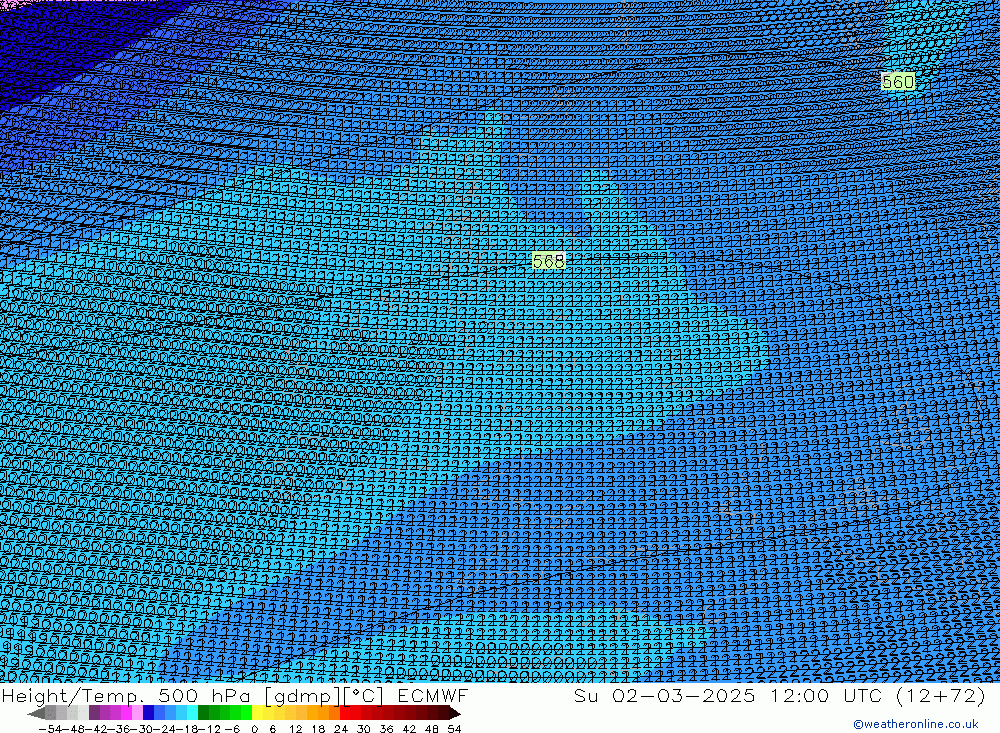The height and width of the screenshot is (733, 1000).
Task: Click the dark maroon right arrow of scale
Action: tap(455, 713)
